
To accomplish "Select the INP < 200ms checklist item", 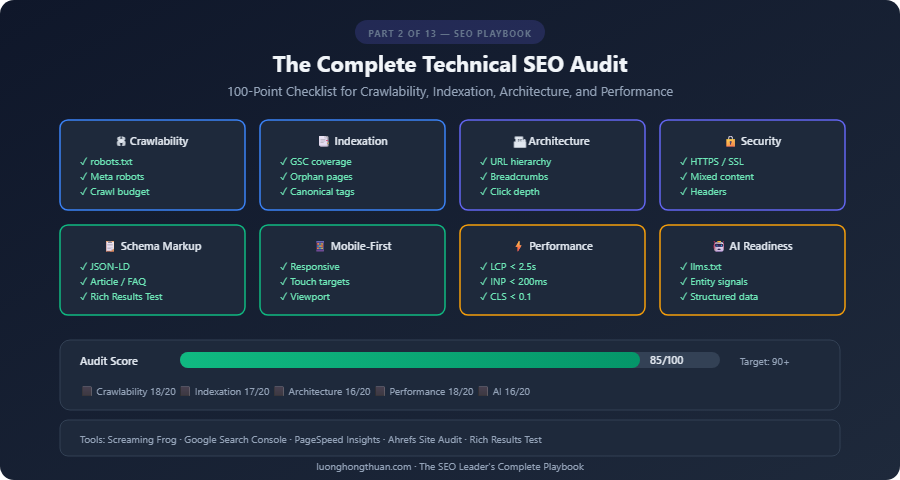I will pos(514,282).
